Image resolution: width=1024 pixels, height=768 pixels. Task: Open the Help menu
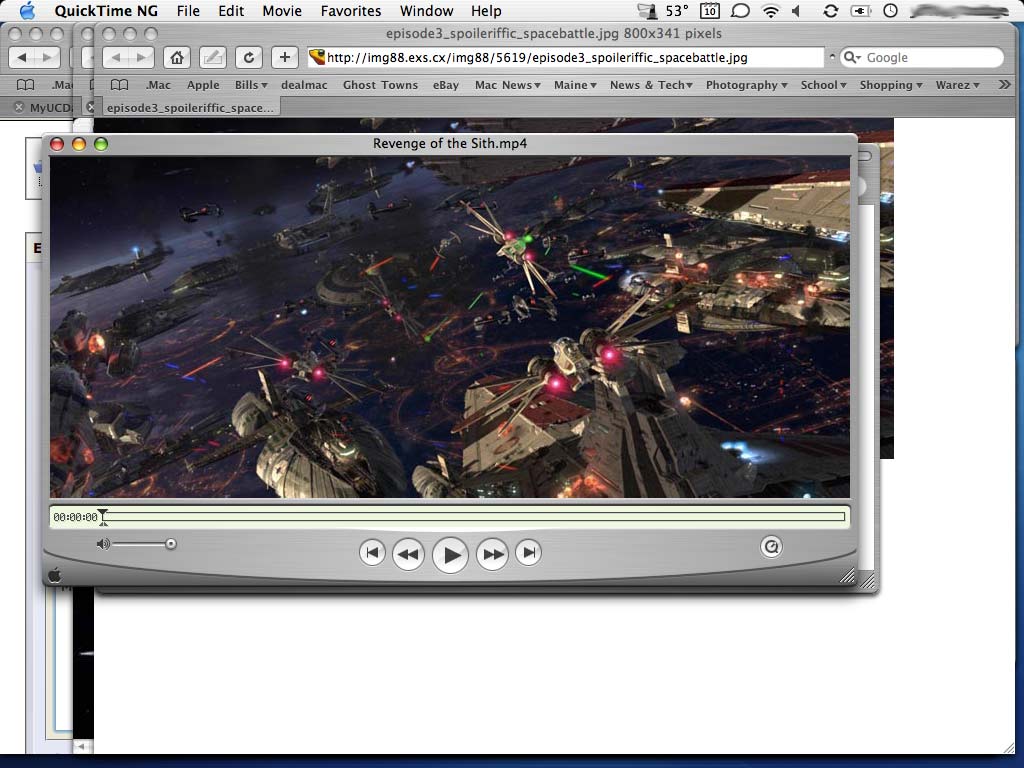tap(487, 10)
